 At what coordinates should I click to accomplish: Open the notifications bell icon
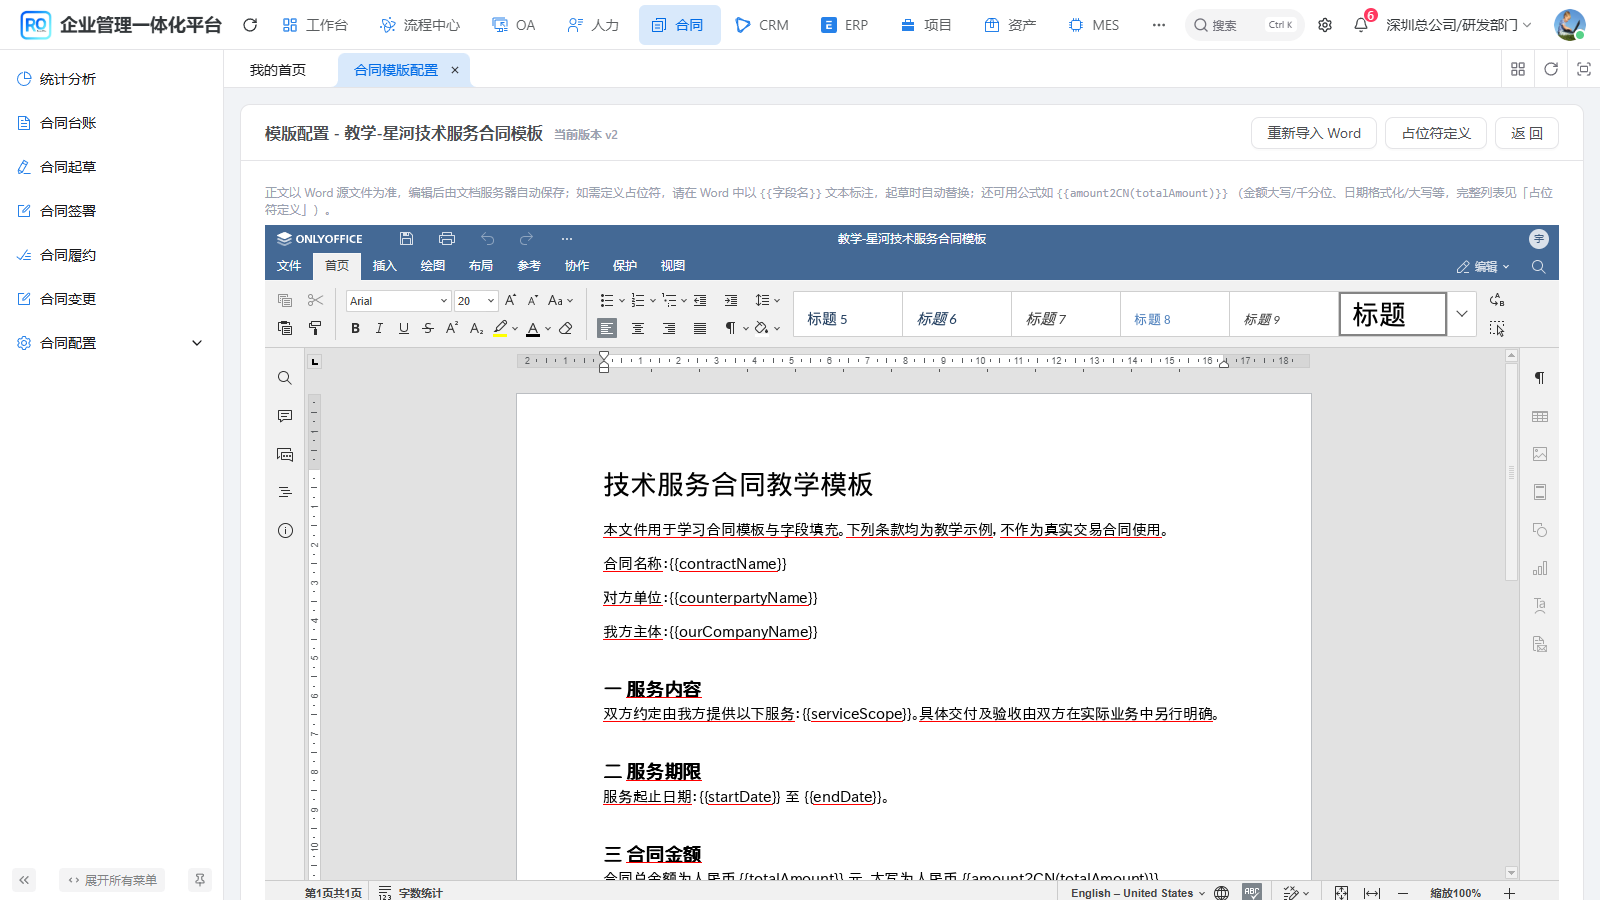pyautogui.click(x=1361, y=25)
